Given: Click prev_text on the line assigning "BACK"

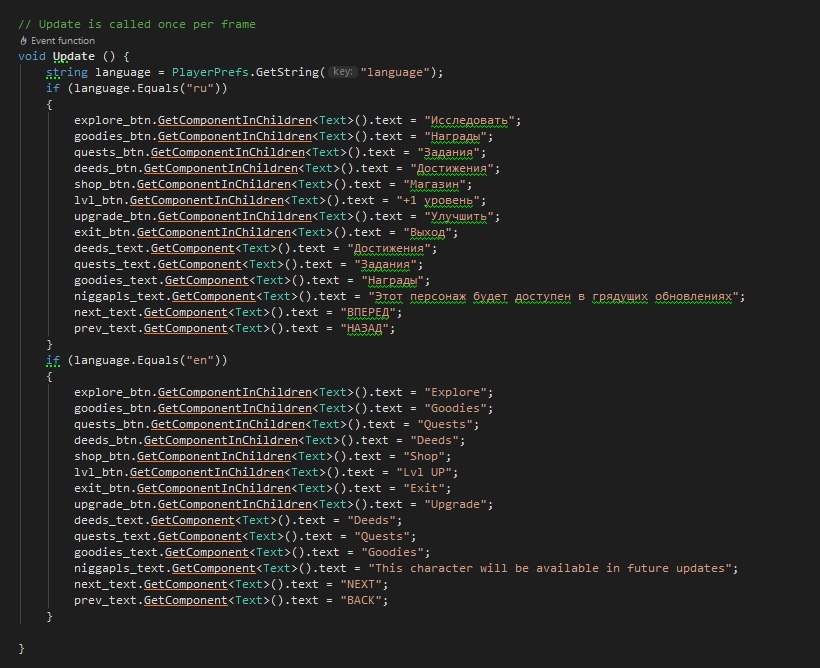Looking at the screenshot, I should [x=106, y=600].
